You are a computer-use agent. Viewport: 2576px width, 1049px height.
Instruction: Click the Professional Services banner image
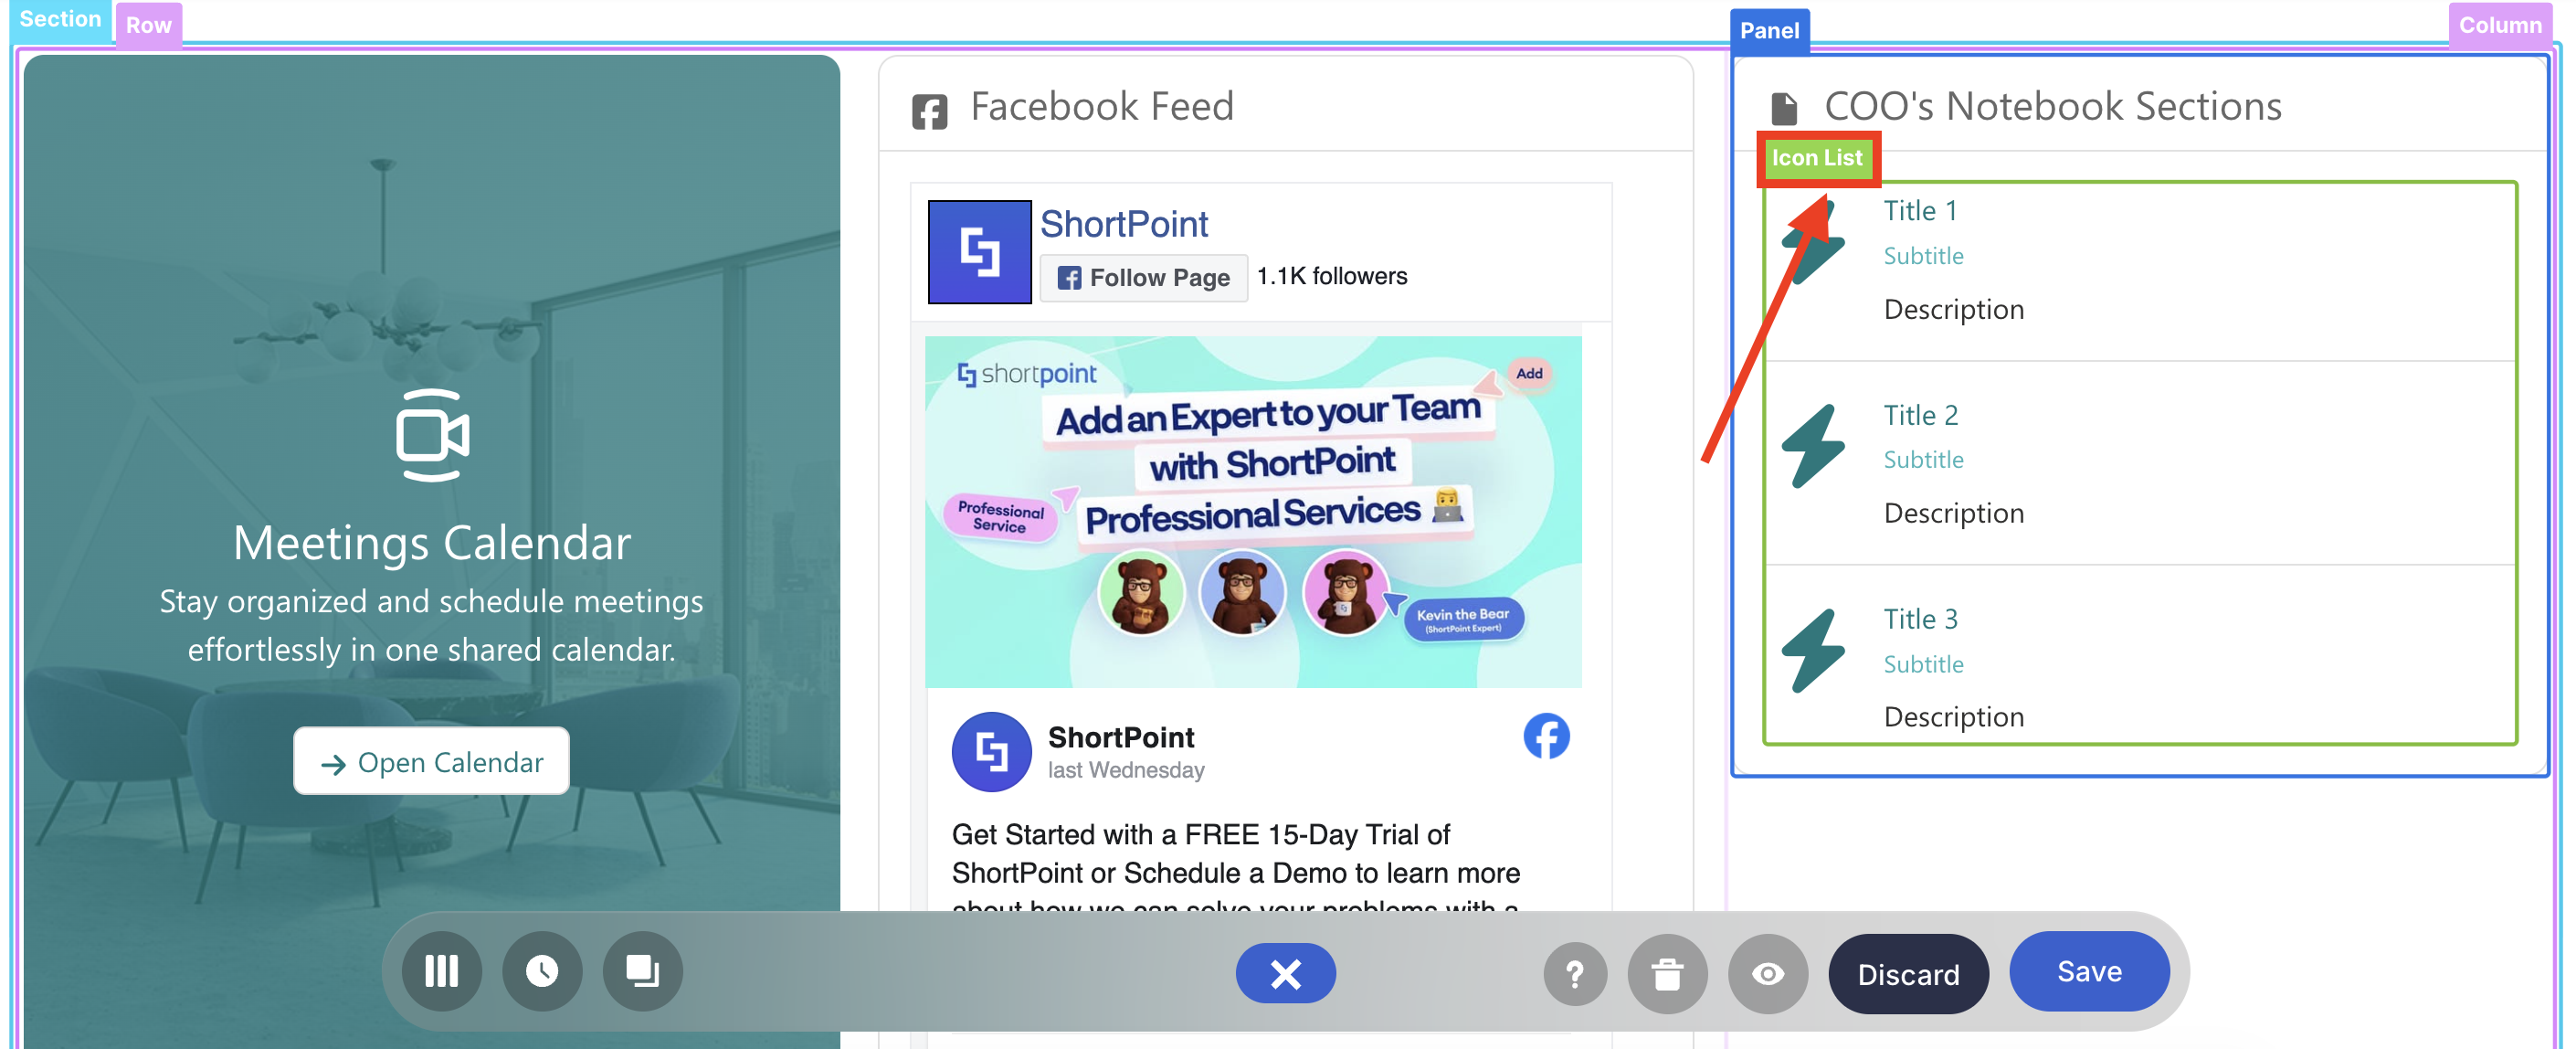click(x=1252, y=511)
